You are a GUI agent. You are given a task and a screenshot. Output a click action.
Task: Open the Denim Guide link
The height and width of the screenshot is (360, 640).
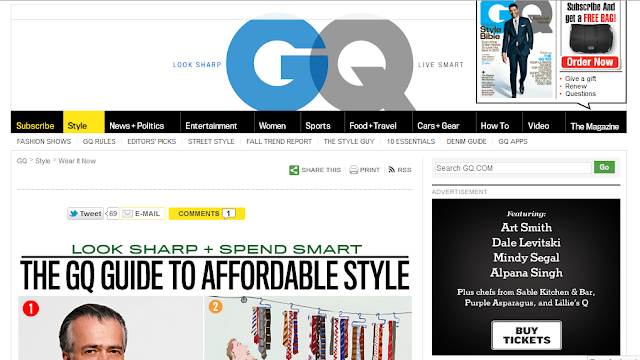pyautogui.click(x=467, y=142)
